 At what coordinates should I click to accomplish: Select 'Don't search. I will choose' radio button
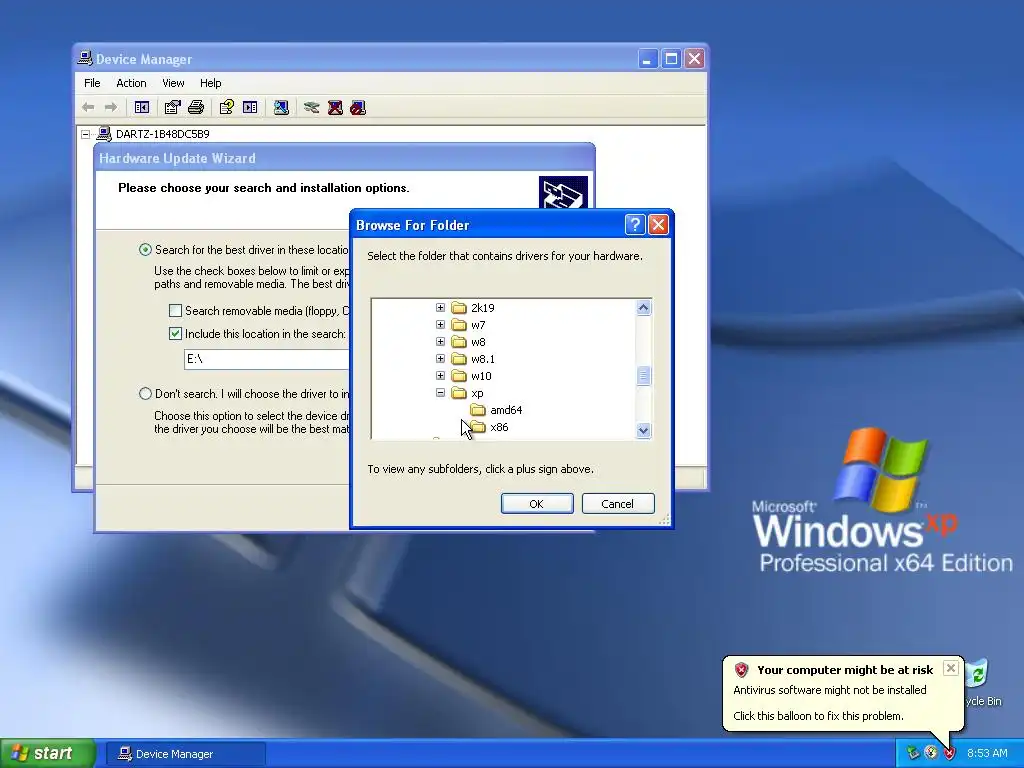click(145, 394)
